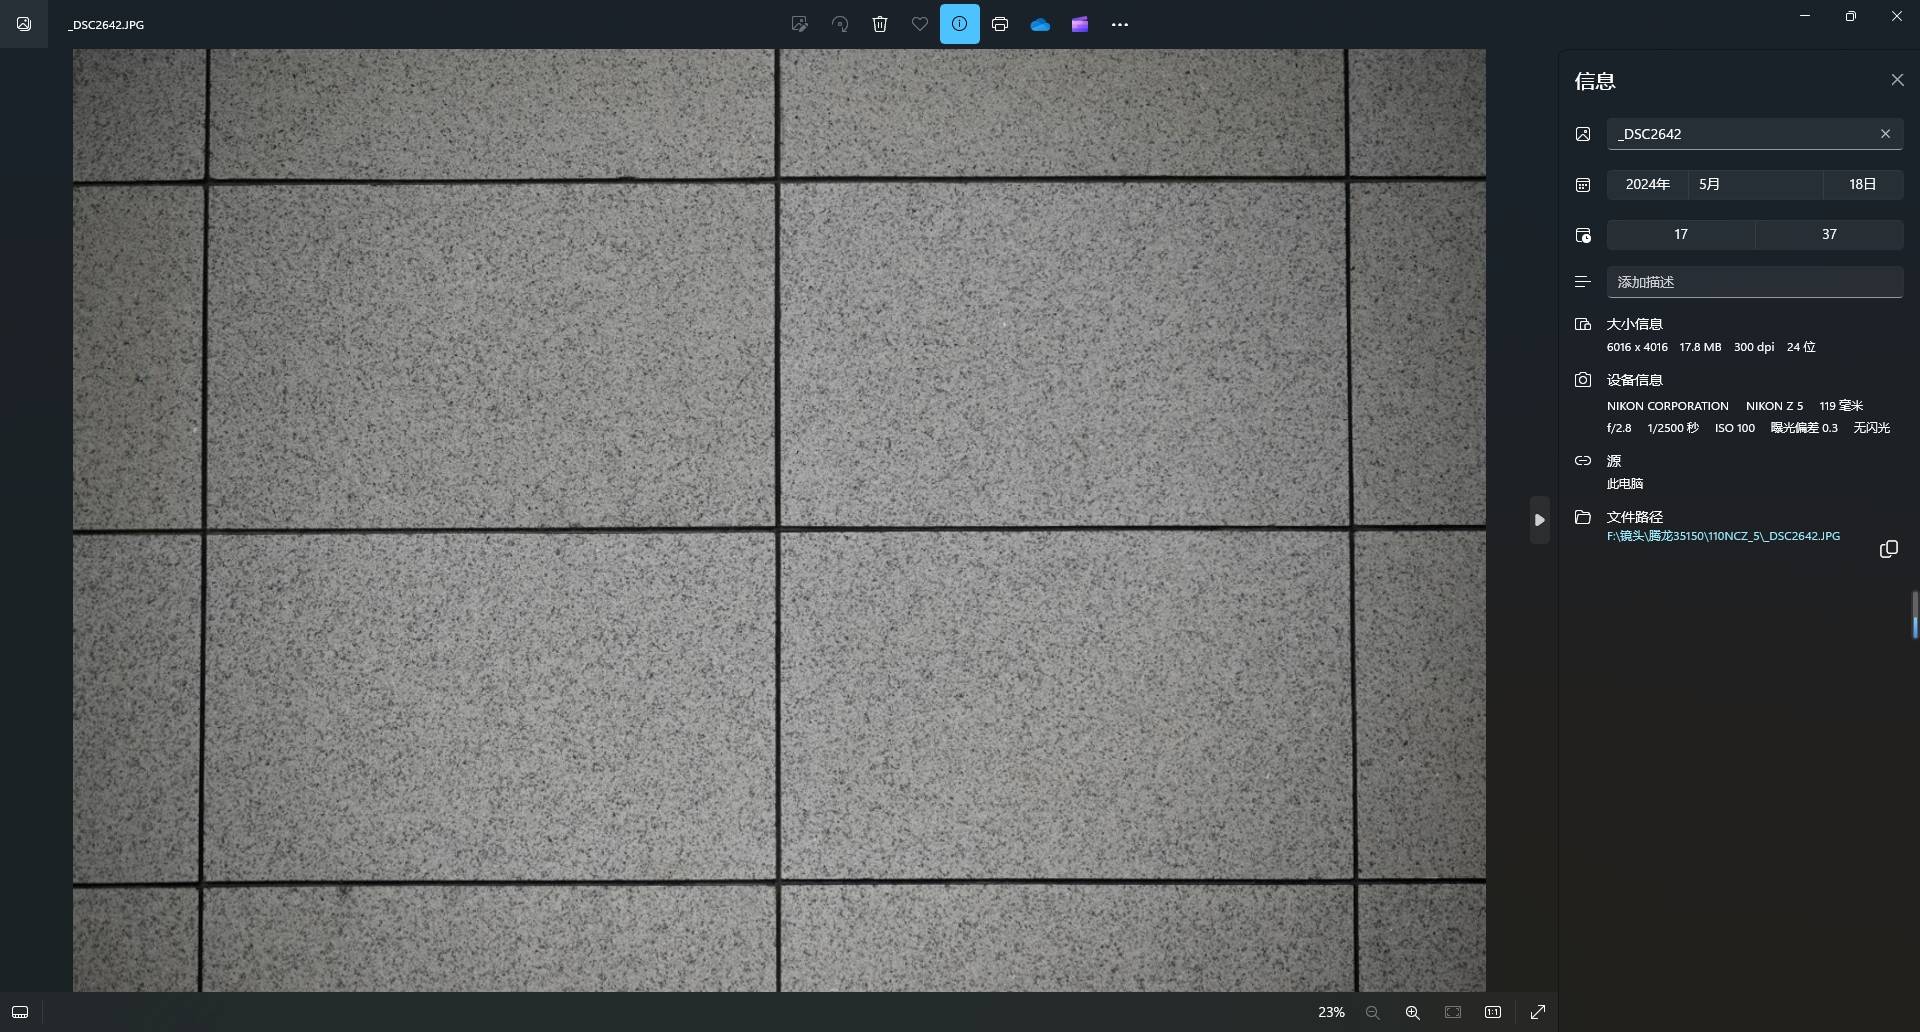Print the photo using printer icon

pyautogui.click(x=1000, y=24)
